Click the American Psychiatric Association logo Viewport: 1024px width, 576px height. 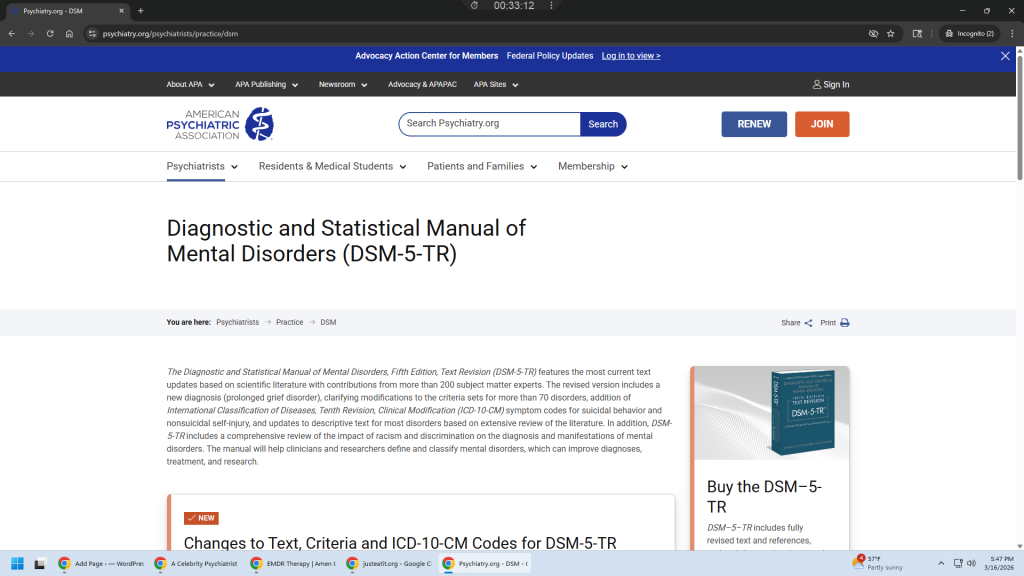point(219,124)
